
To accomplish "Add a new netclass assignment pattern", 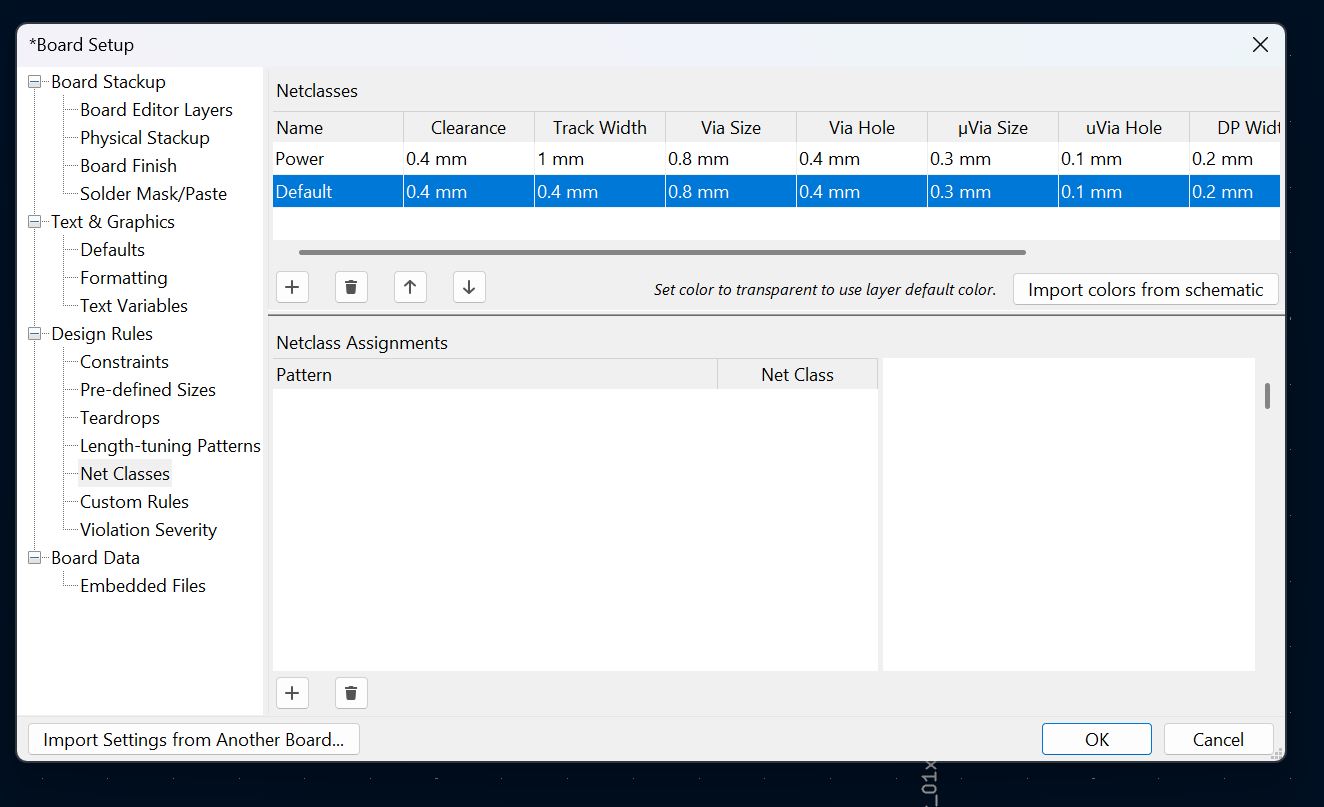I will click(292, 692).
